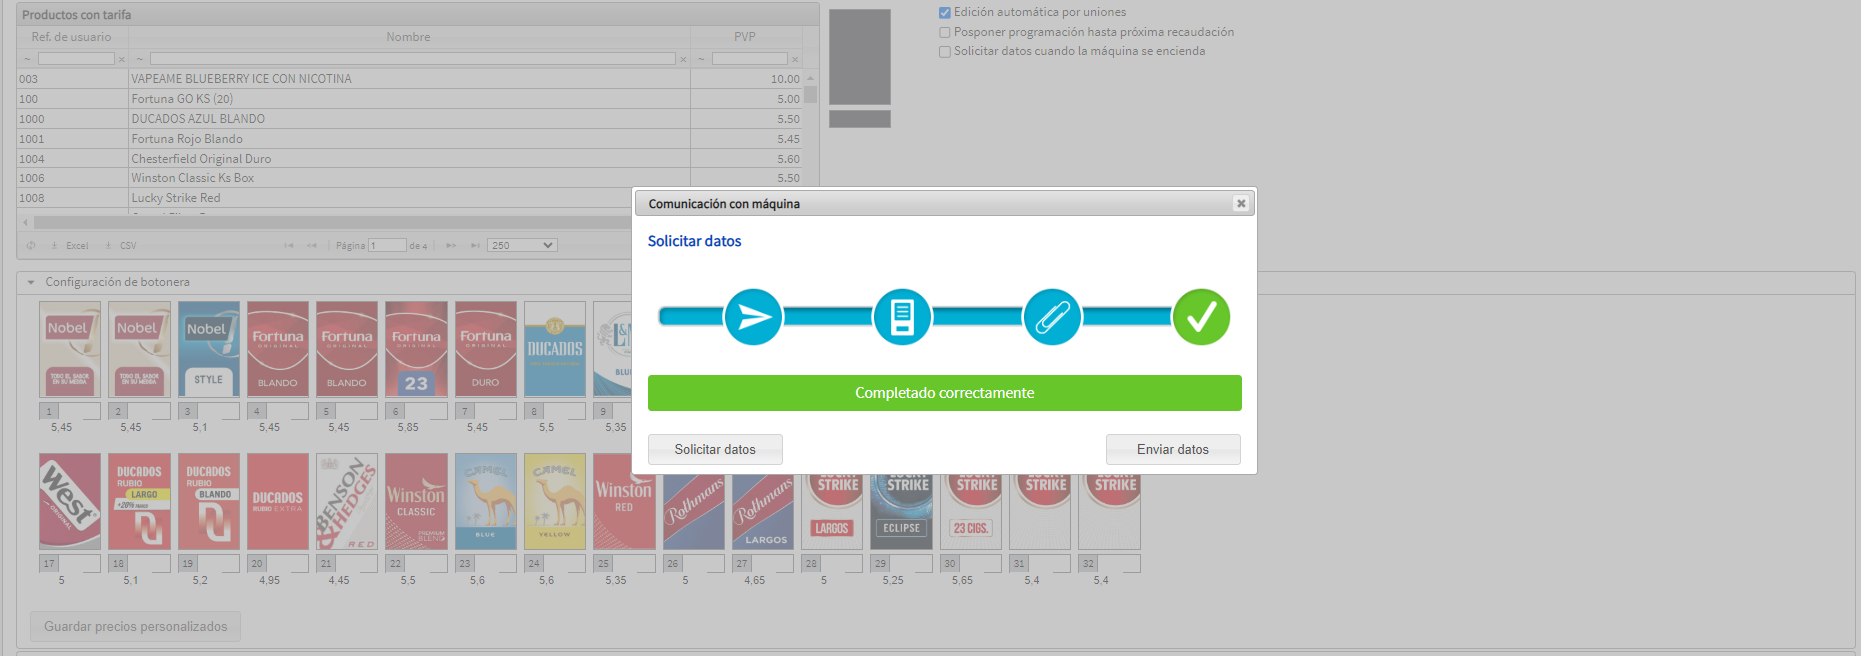Select the Ducados blue pack in slot 8
The width and height of the screenshot is (1861, 656).
[555, 349]
